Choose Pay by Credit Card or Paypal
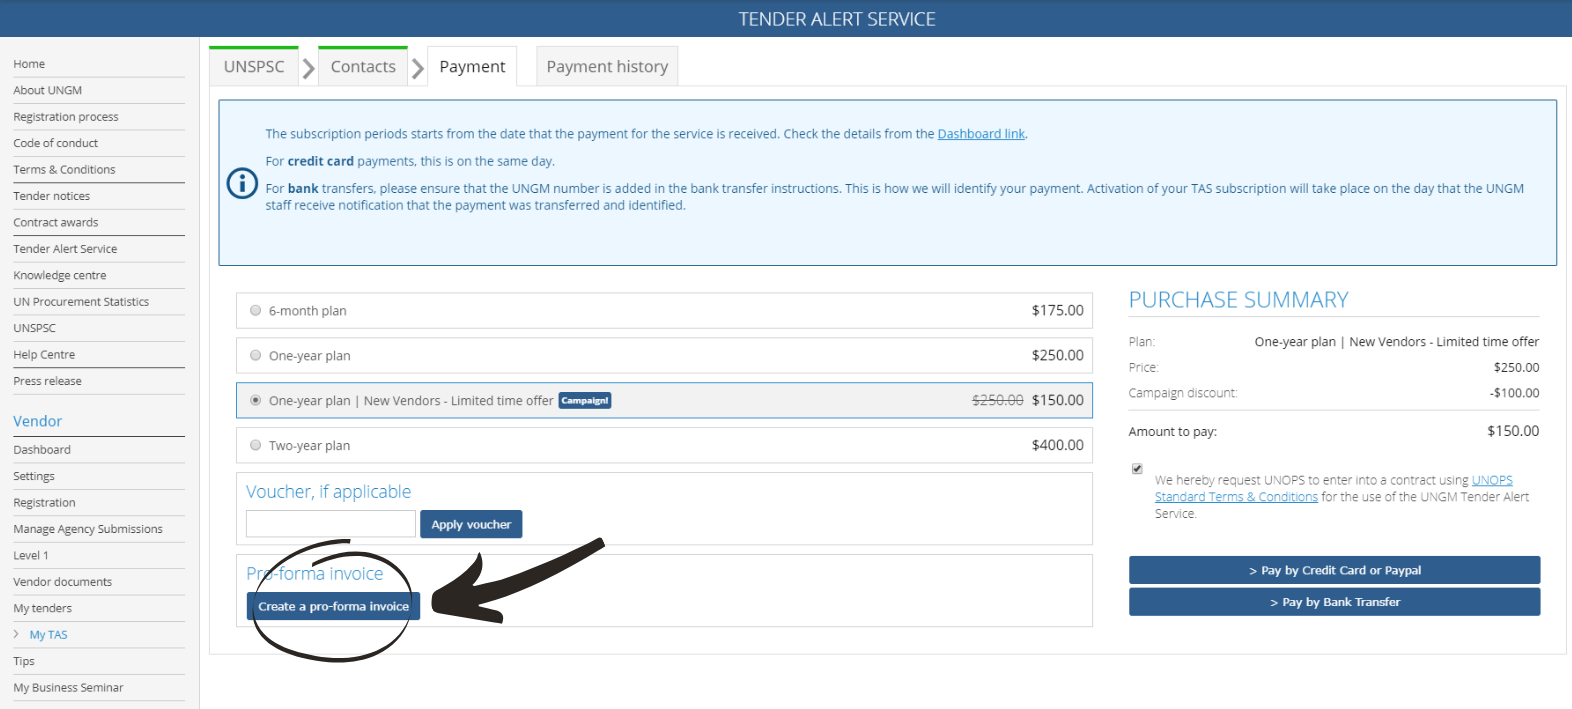 point(1334,570)
